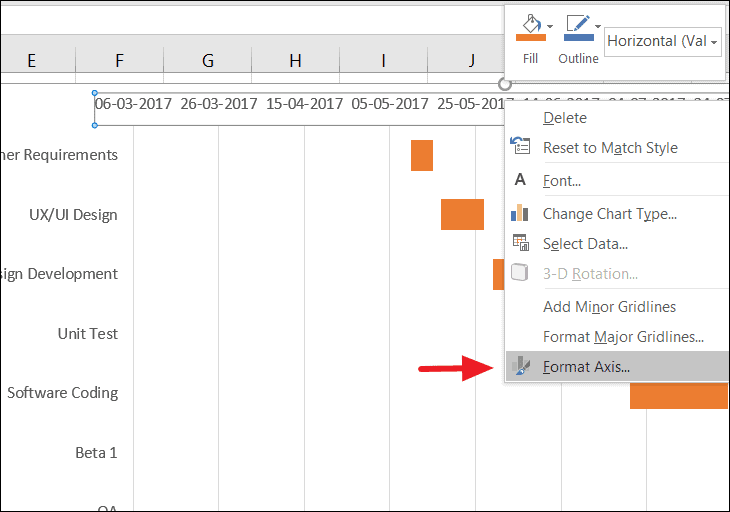Screen dimensions: 730x512
Task: Choose Change Chart Type...
Action: click(x=610, y=214)
